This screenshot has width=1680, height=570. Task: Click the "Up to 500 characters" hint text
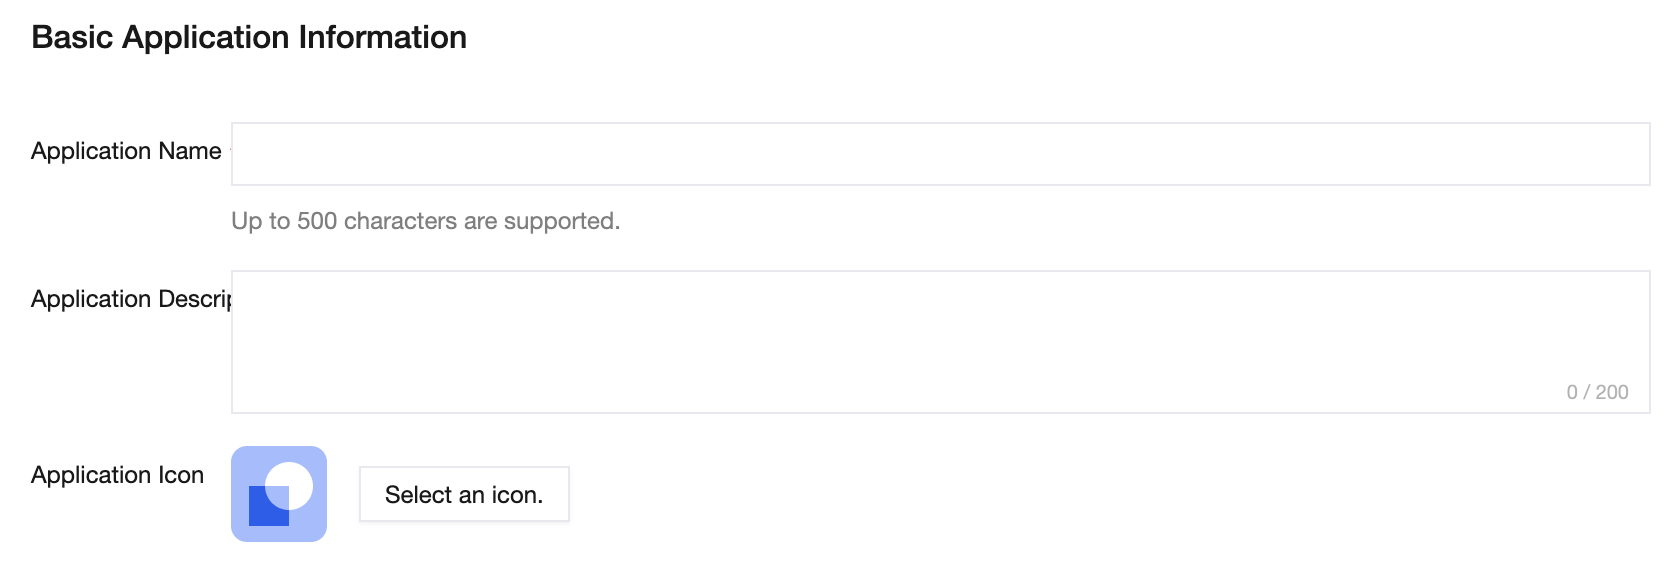coord(425,221)
